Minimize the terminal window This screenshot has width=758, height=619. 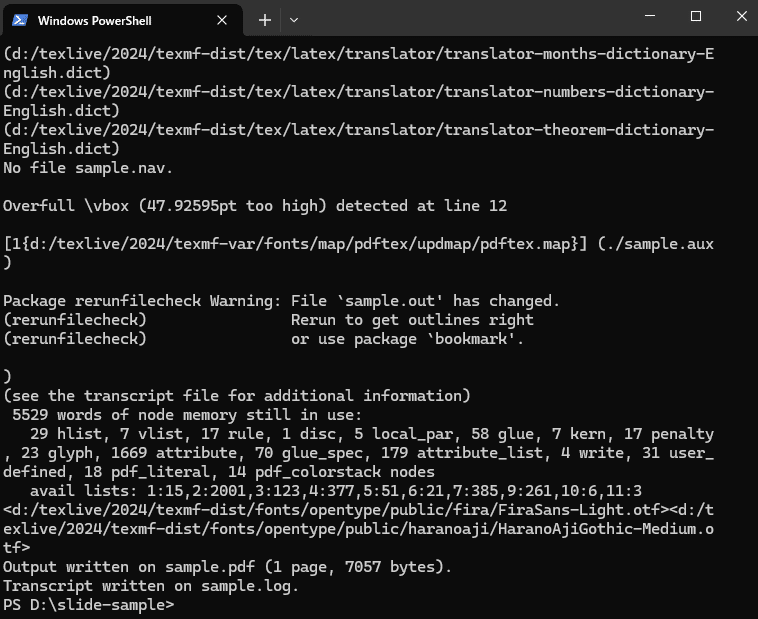[650, 16]
